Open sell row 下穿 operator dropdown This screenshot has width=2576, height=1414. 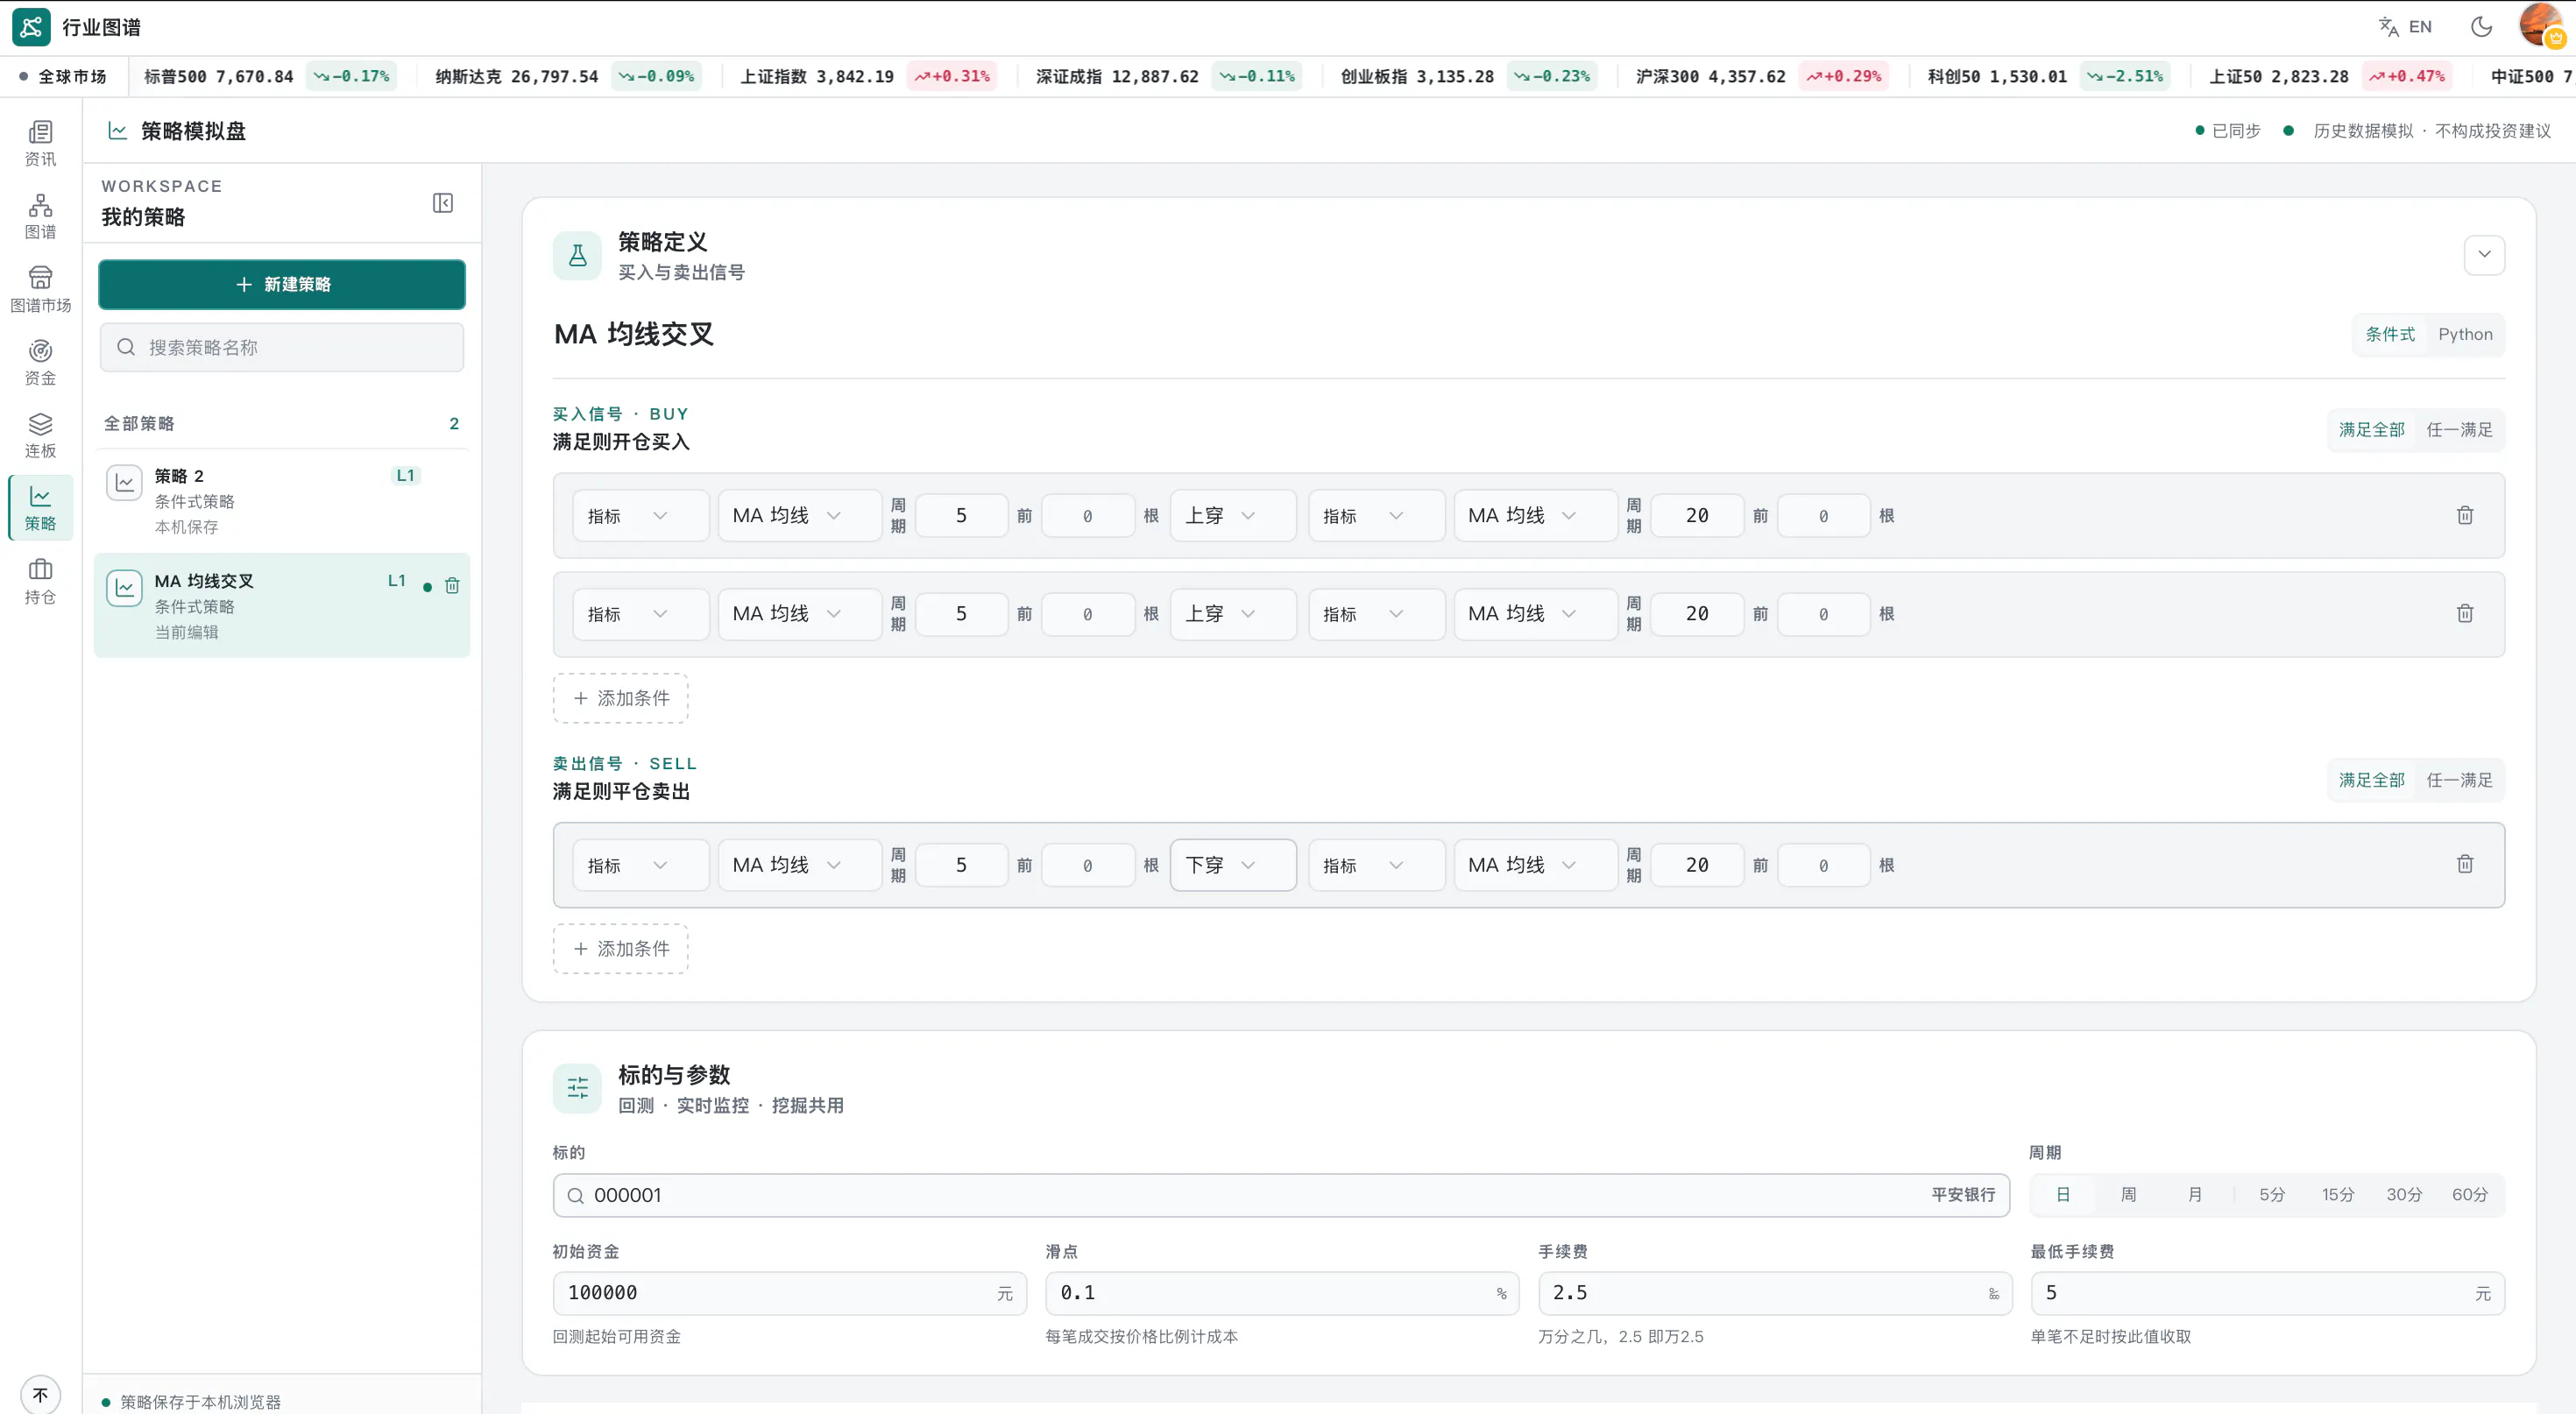click(x=1232, y=865)
